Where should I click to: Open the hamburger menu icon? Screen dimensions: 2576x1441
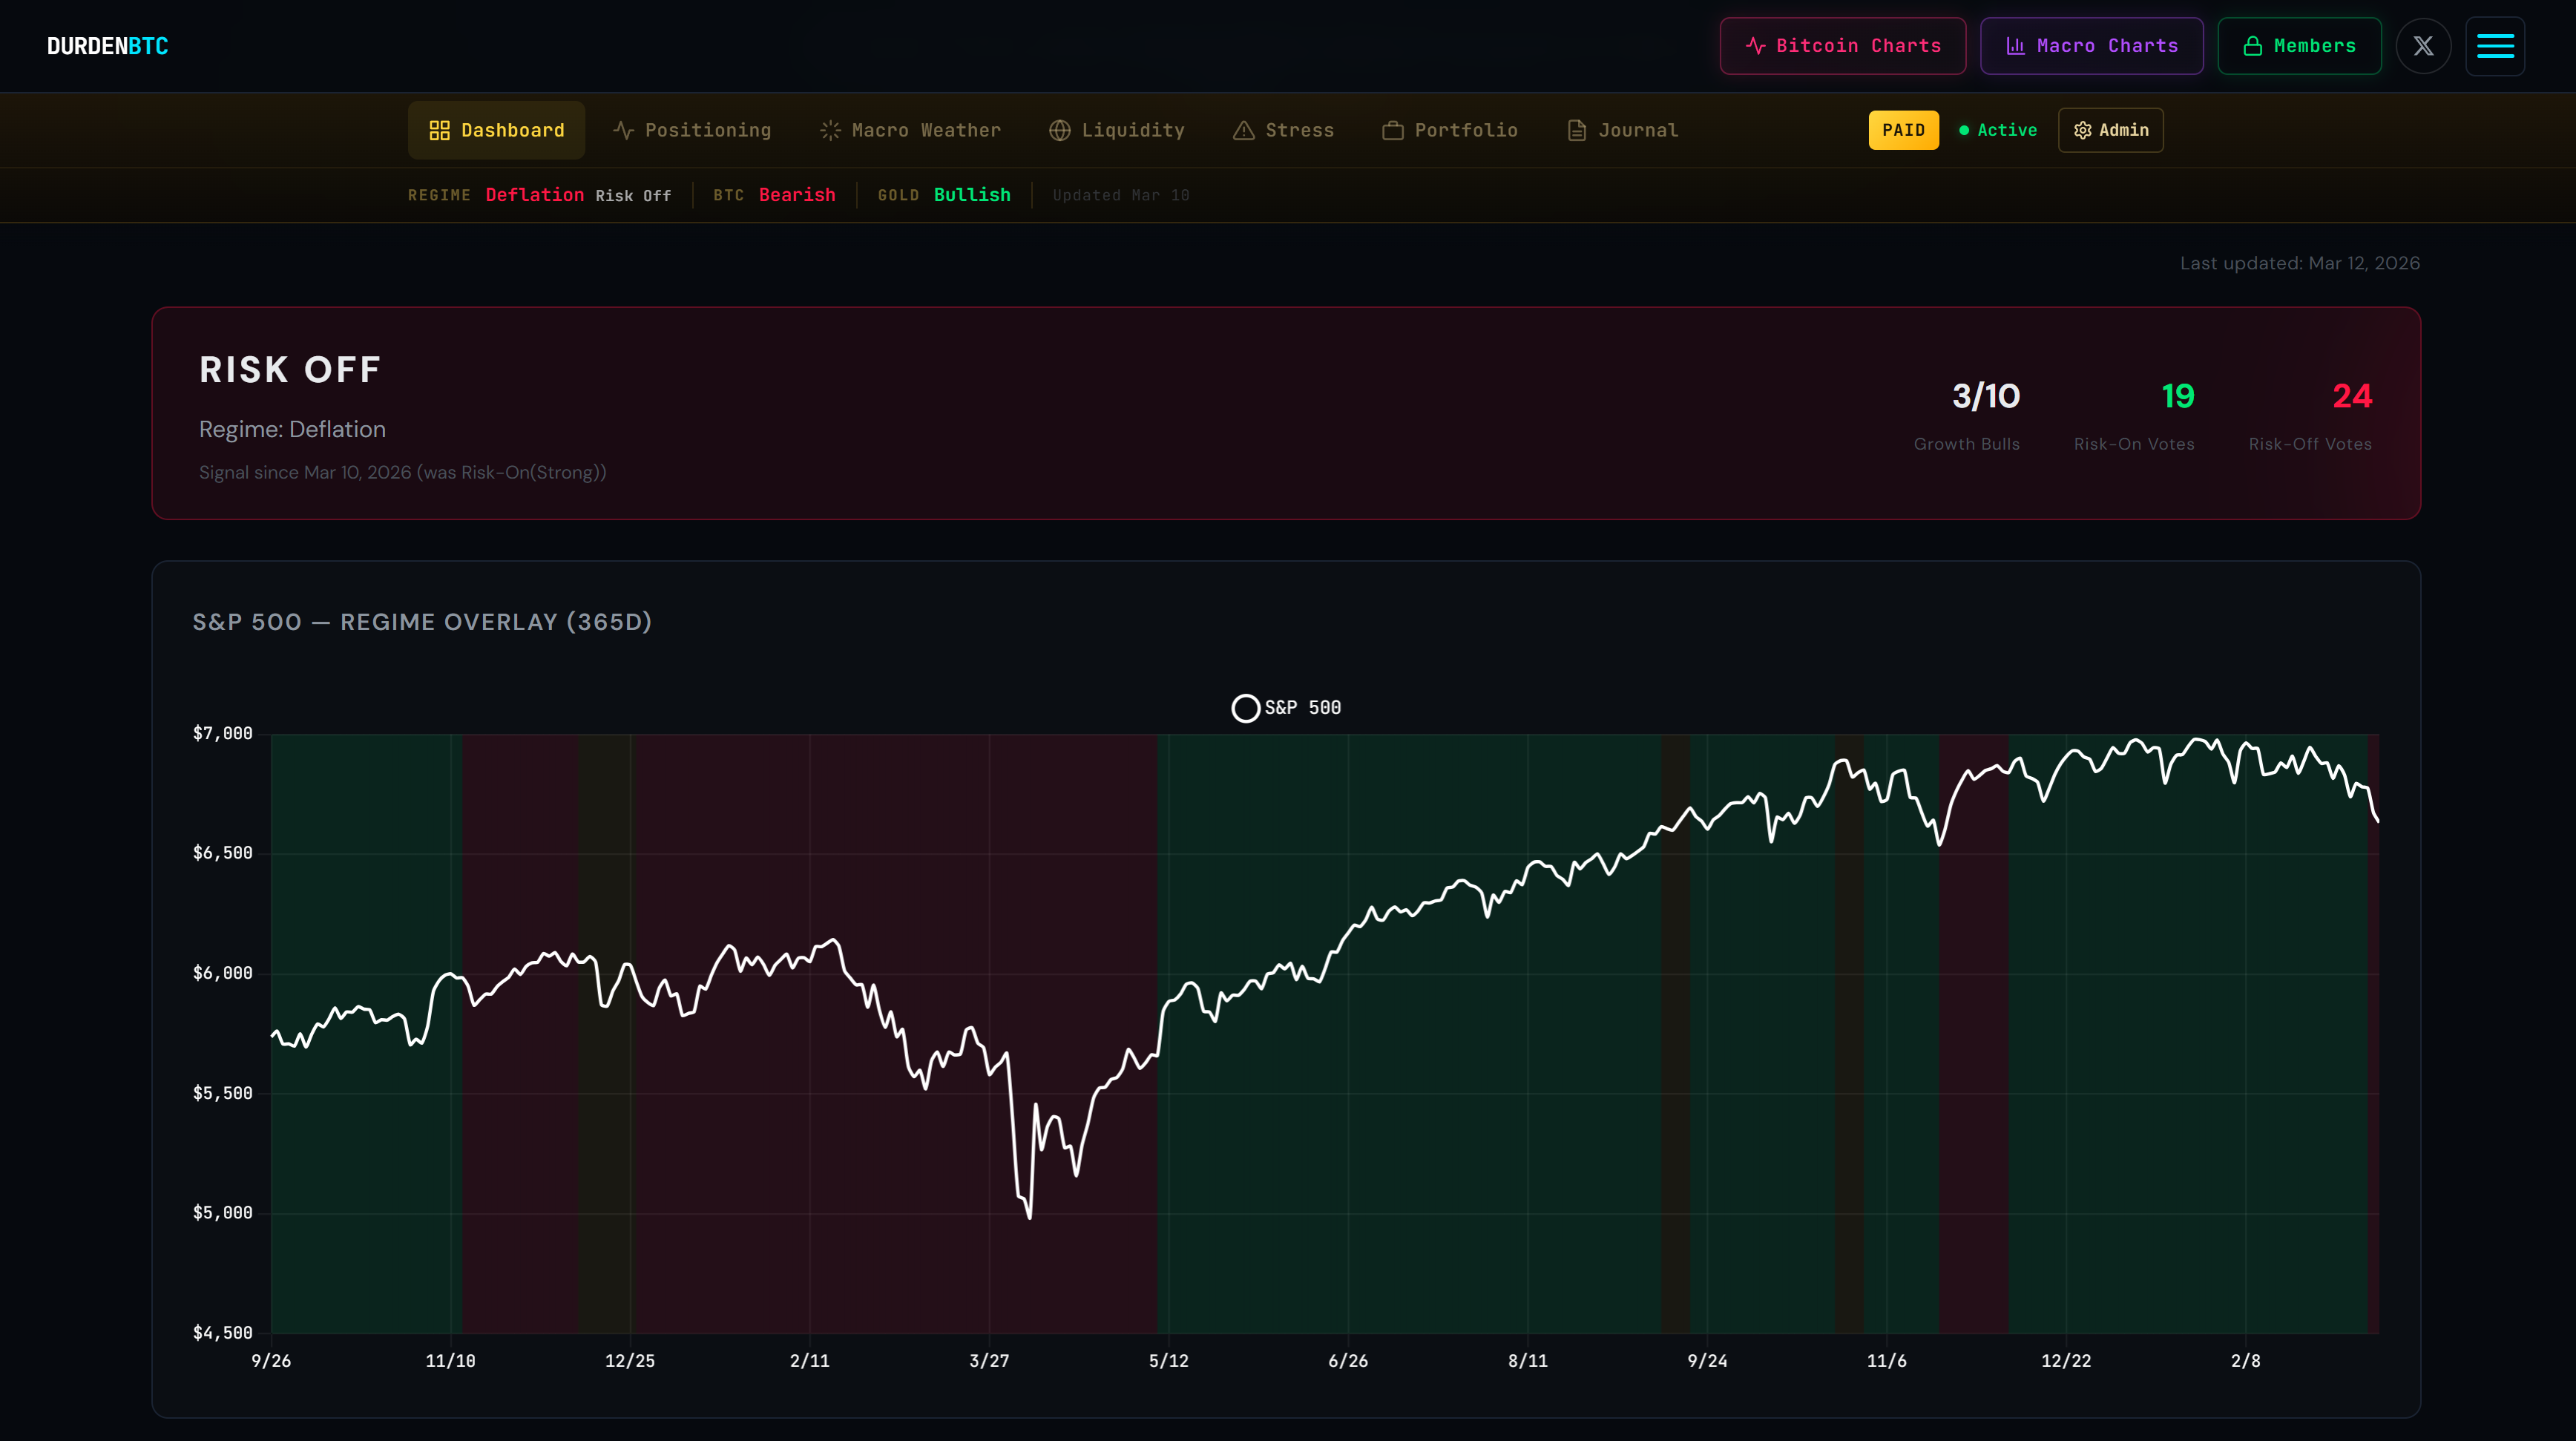2495,46
